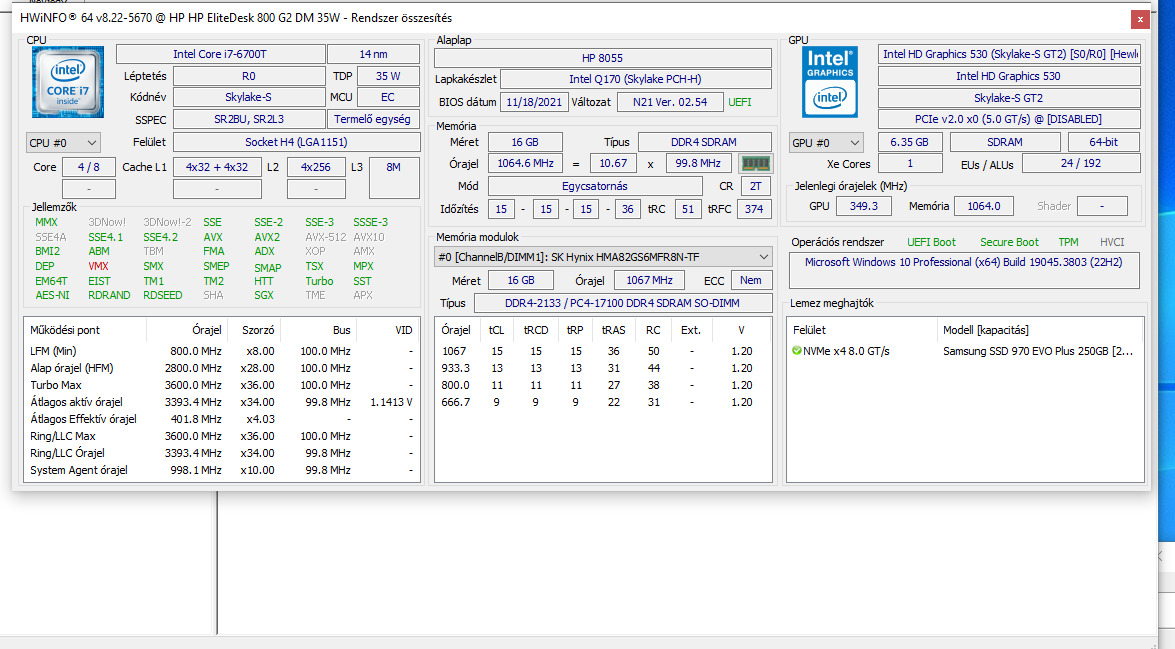The height and width of the screenshot is (649, 1175).
Task: Click the Turbo Max row in operating points
Action: [x=222, y=385]
